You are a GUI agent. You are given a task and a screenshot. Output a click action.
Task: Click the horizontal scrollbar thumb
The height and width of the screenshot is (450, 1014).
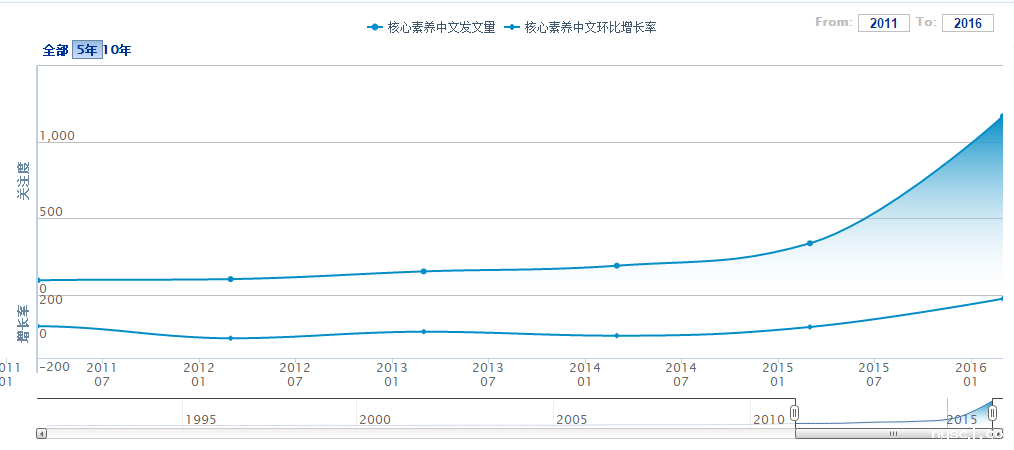[x=894, y=433]
